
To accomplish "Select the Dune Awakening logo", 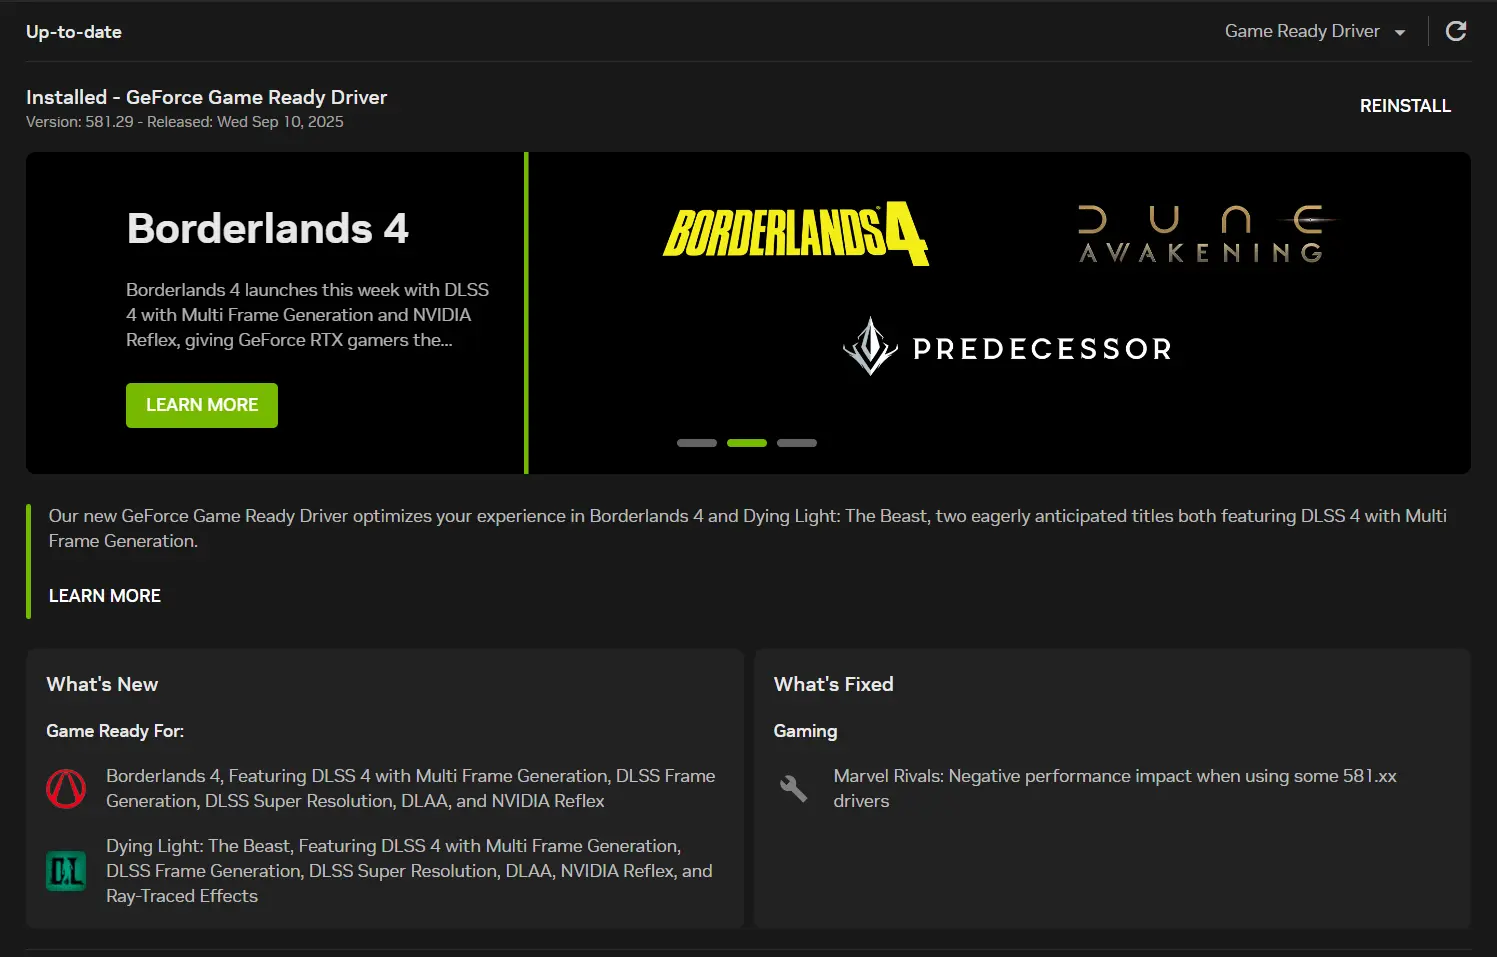I will tap(1203, 235).
